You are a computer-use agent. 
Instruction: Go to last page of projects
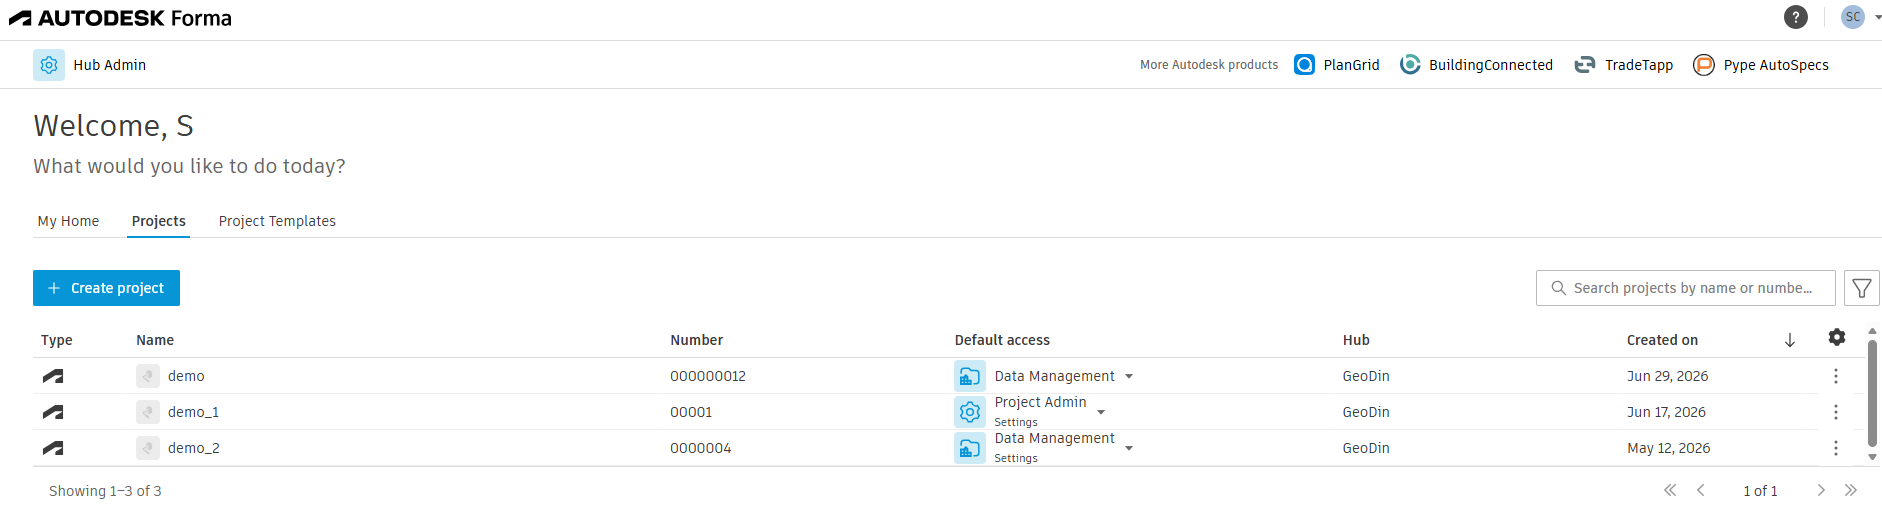click(x=1851, y=490)
